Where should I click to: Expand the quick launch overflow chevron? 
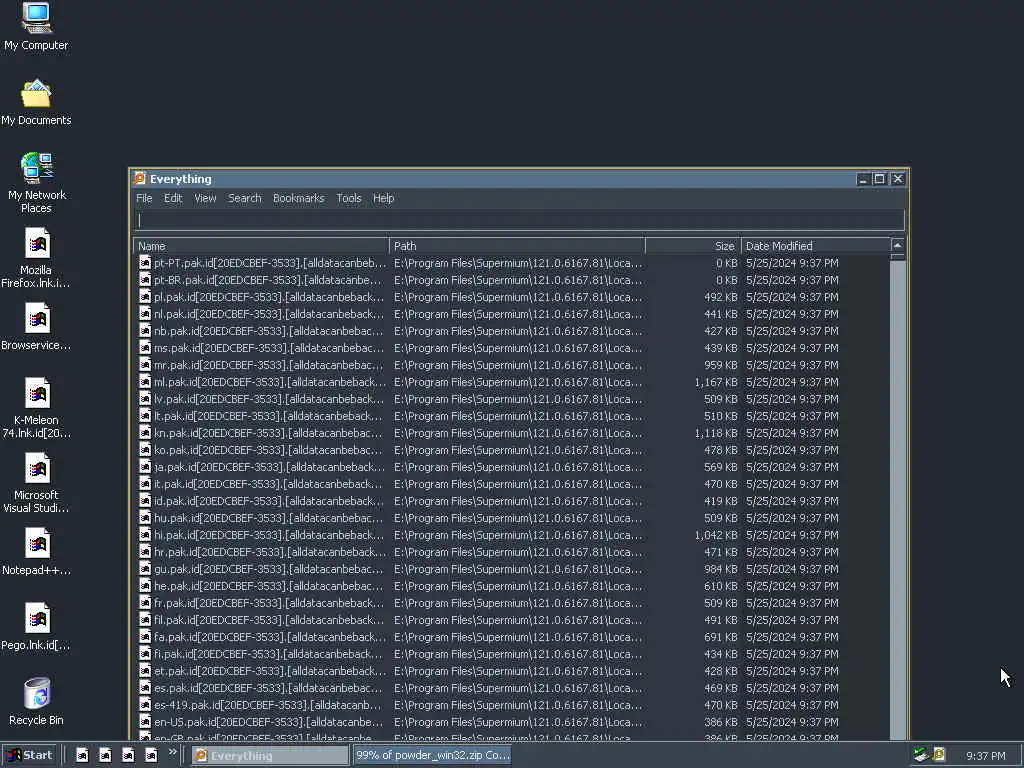172,752
